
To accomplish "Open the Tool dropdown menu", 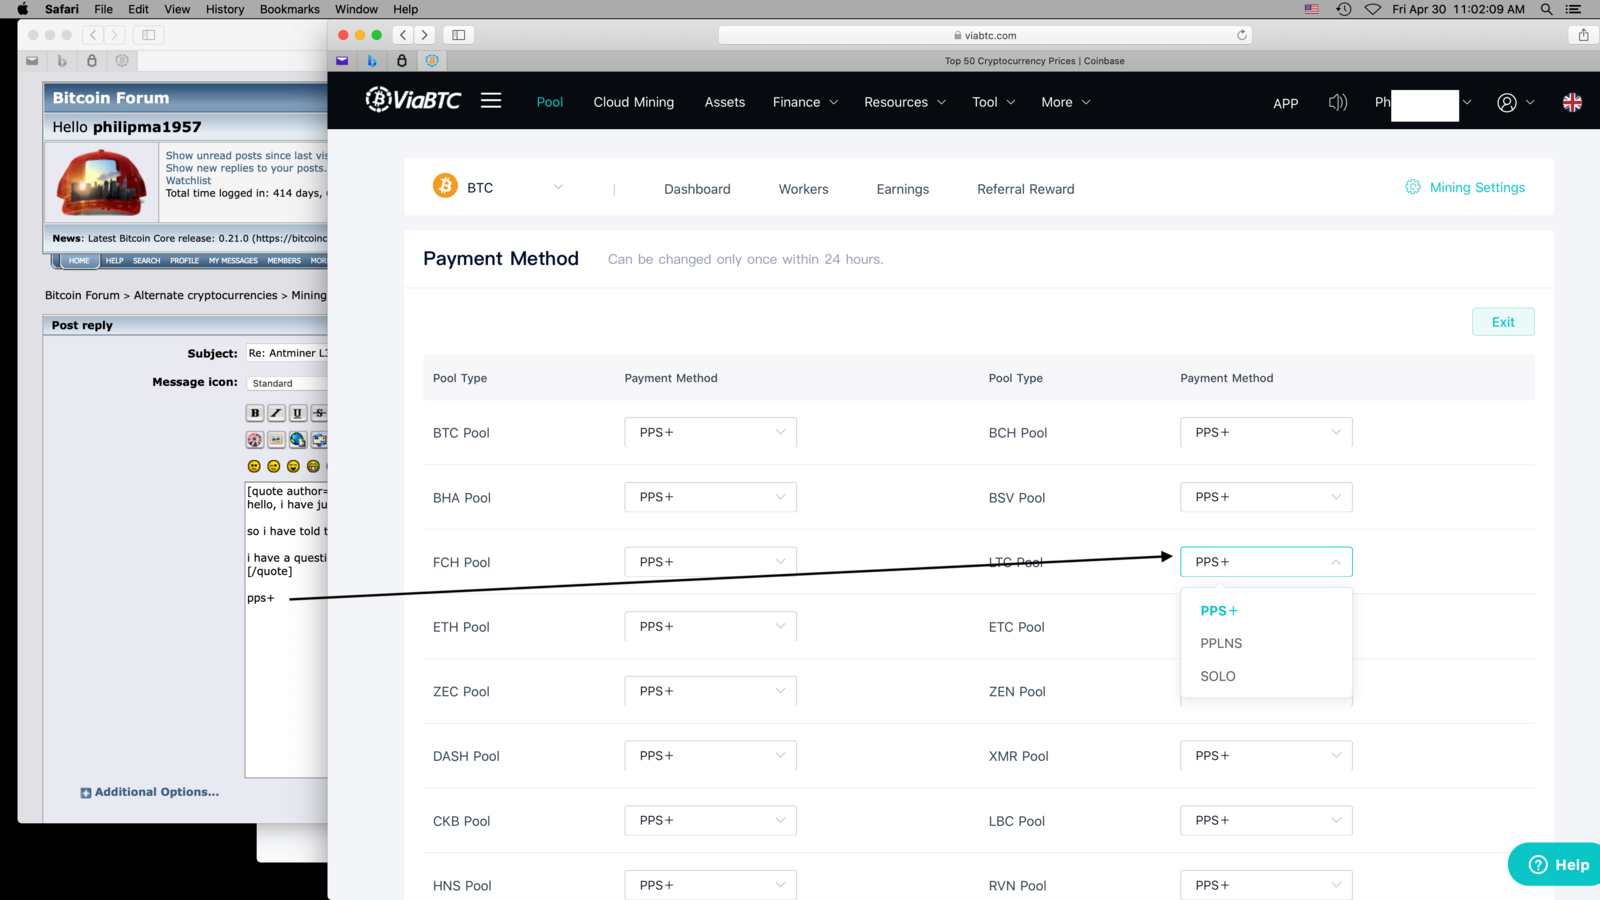I will 993,102.
